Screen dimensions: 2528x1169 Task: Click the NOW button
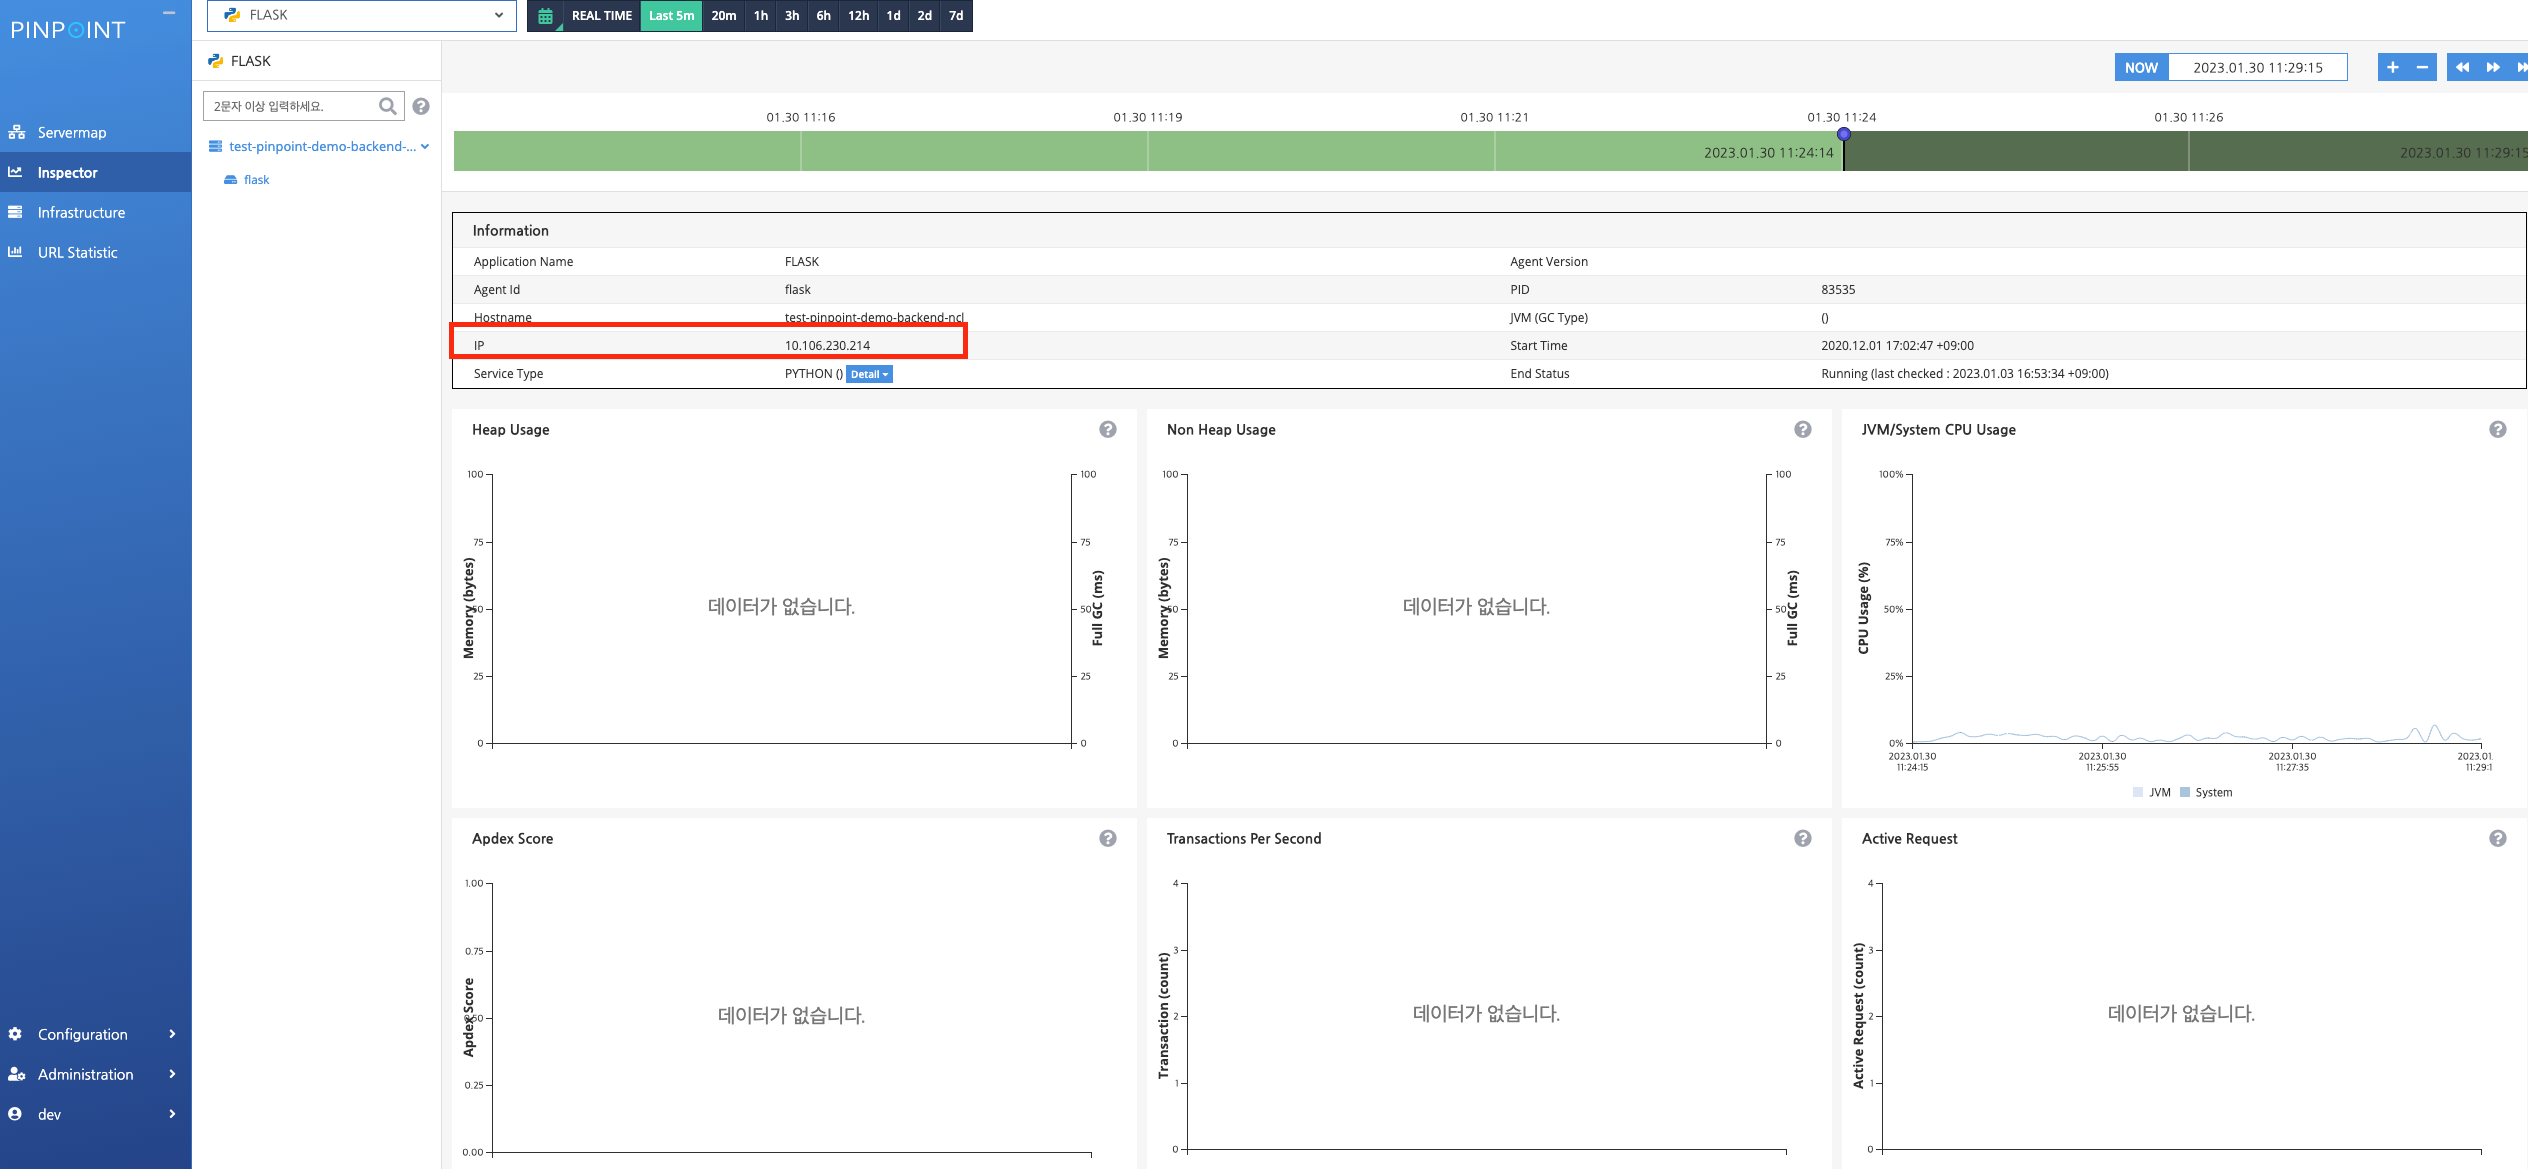[2141, 67]
